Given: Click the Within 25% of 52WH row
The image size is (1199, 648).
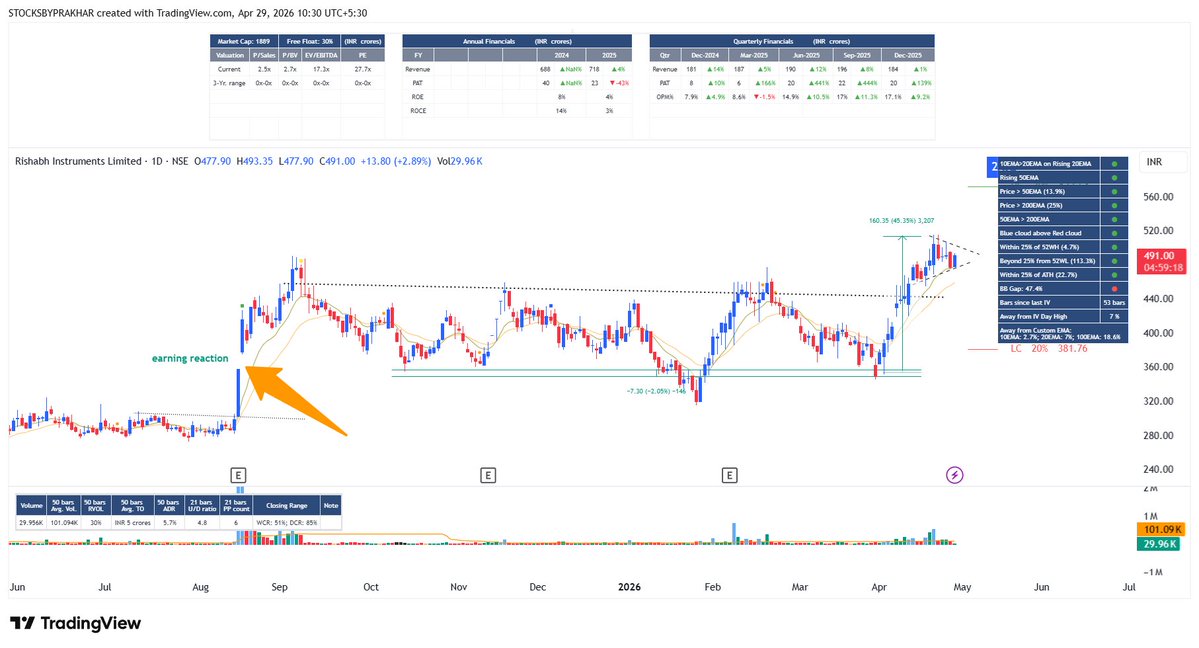Looking at the screenshot, I should click(x=1063, y=246).
